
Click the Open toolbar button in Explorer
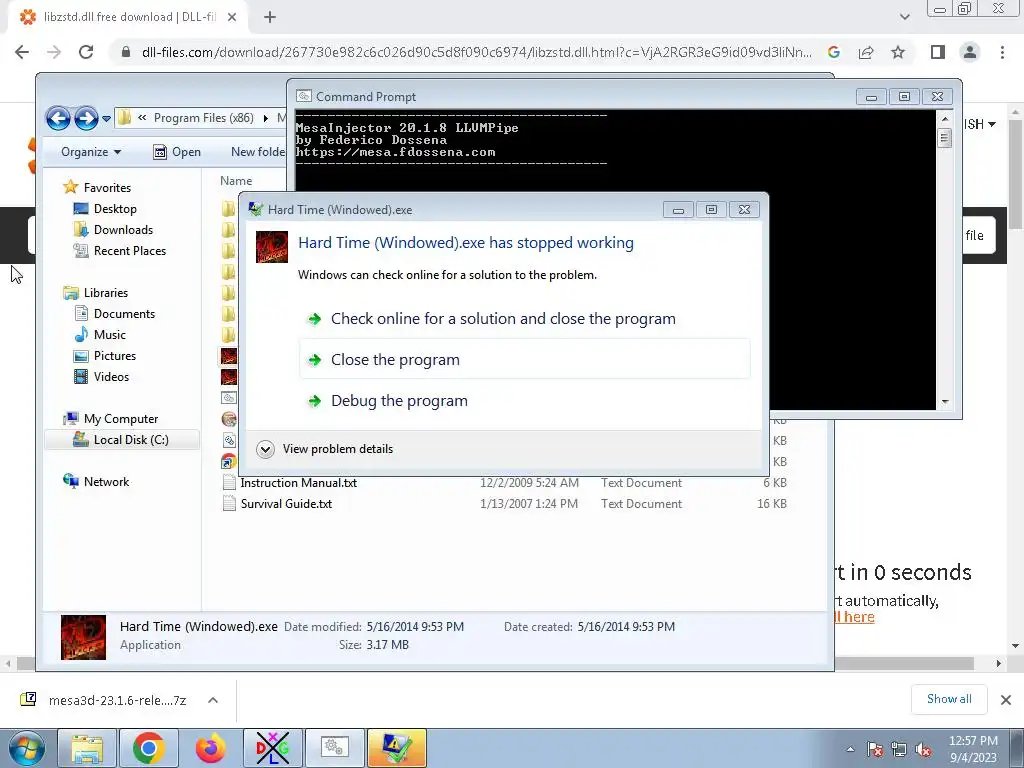[x=177, y=152]
